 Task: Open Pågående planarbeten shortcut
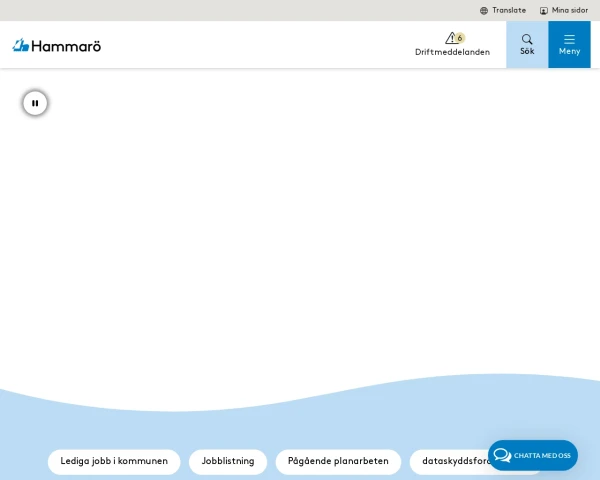click(x=338, y=461)
